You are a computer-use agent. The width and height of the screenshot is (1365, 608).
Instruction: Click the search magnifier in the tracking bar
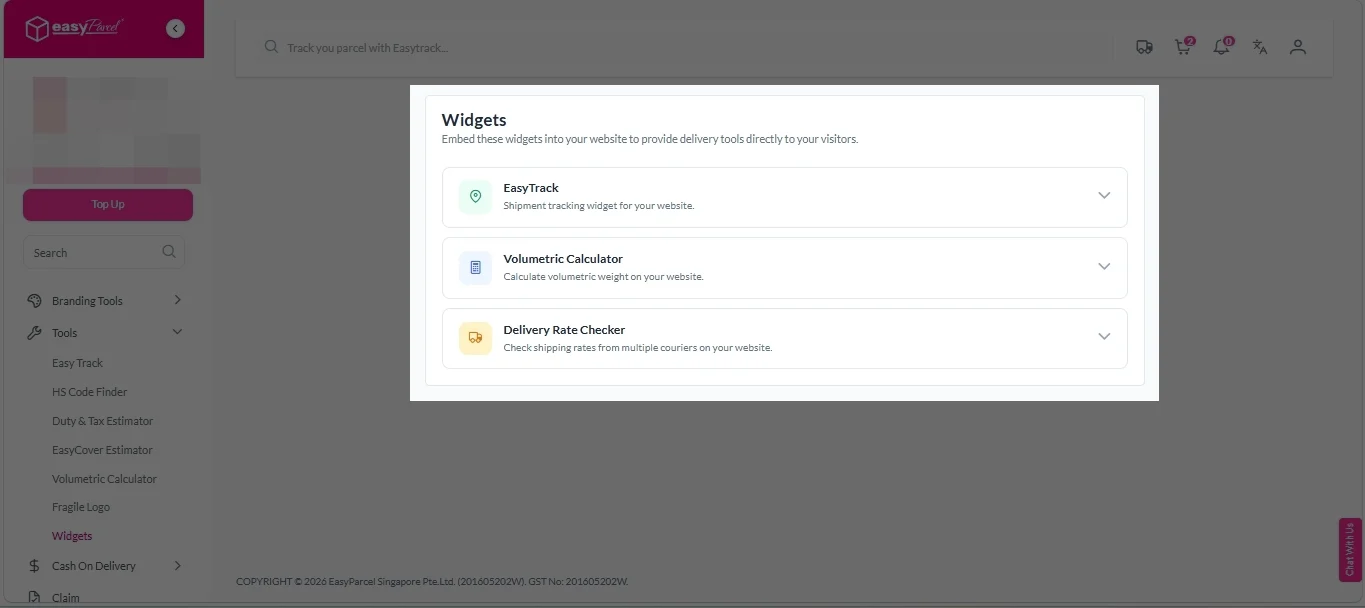pyautogui.click(x=271, y=47)
